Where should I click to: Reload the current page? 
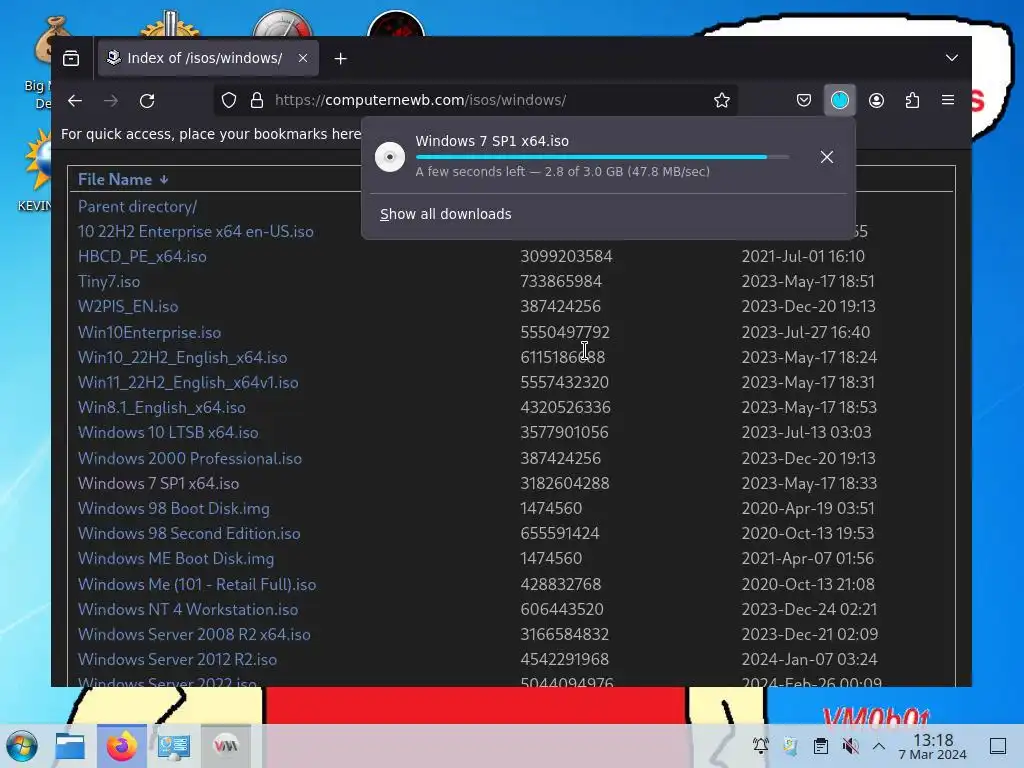point(147,101)
